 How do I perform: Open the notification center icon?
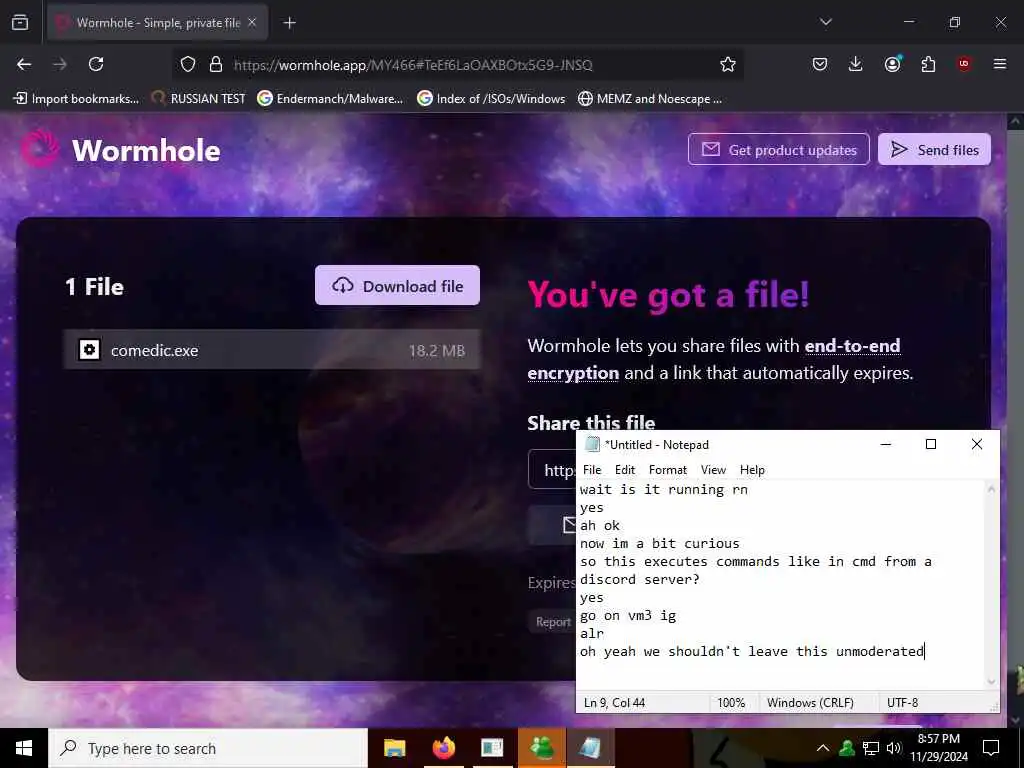991,748
